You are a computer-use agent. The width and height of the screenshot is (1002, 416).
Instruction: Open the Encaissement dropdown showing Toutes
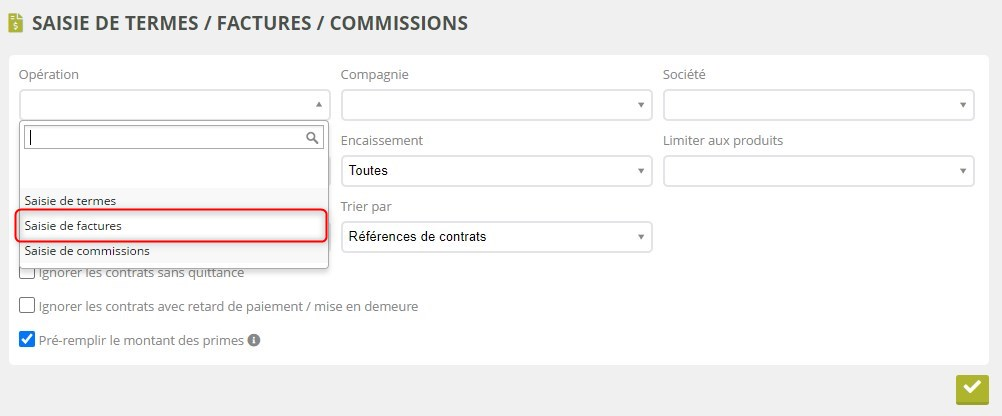496,170
